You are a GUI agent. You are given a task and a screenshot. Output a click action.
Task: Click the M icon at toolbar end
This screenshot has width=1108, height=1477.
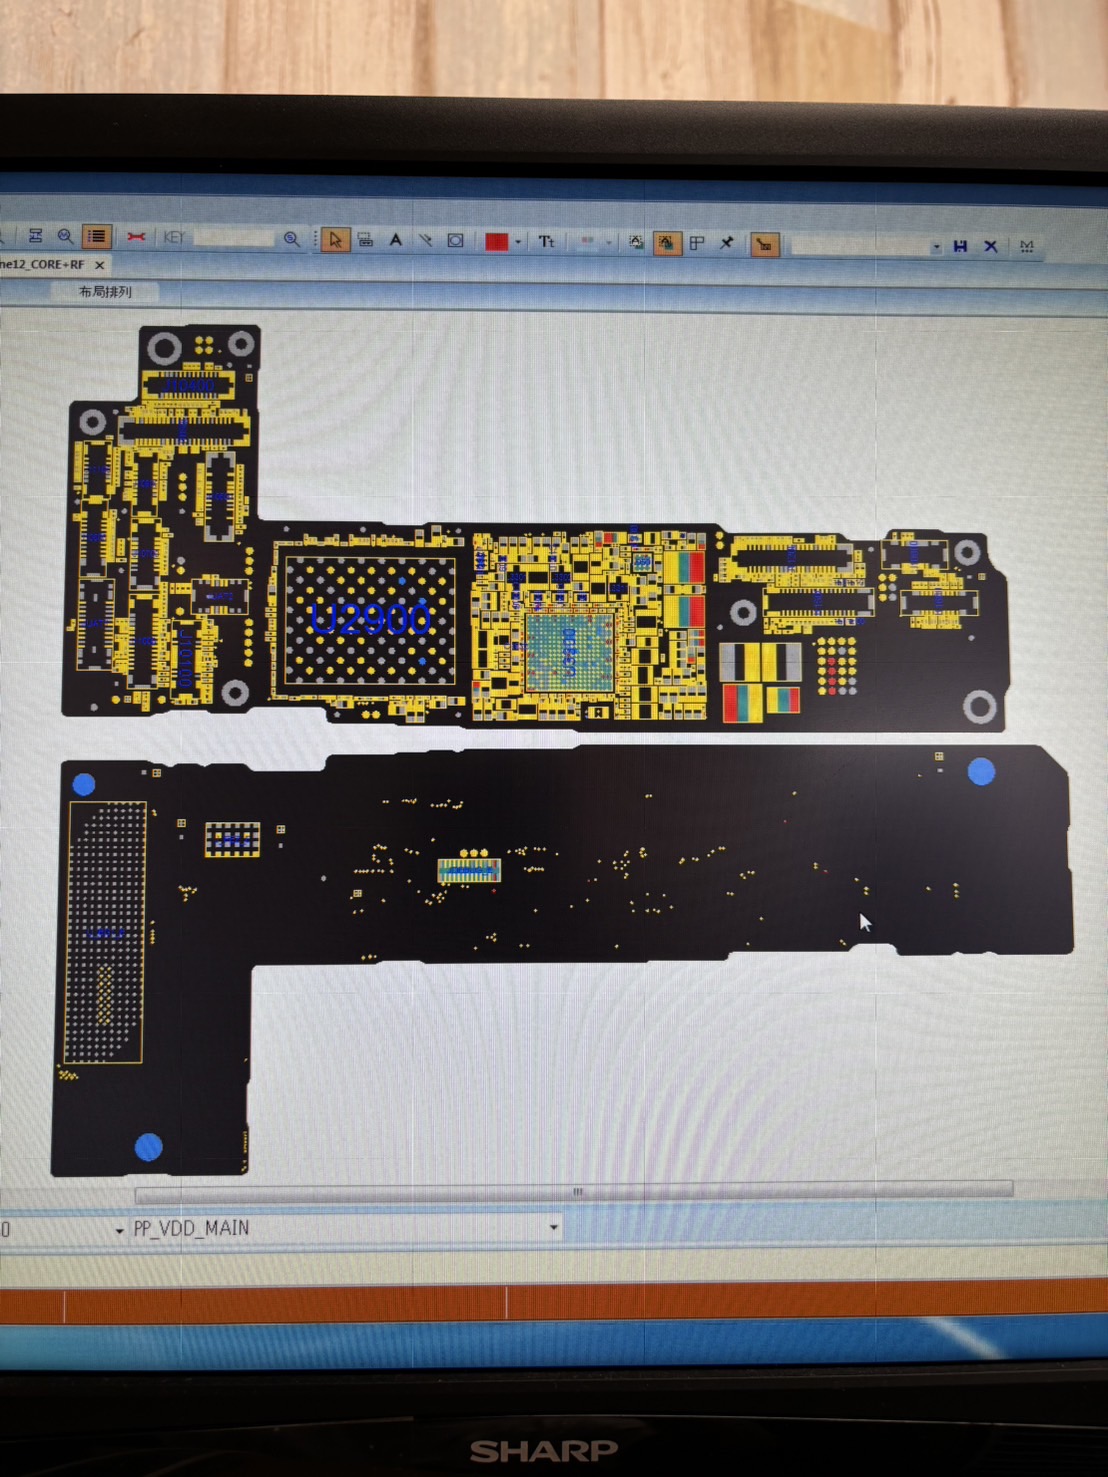point(1027,247)
